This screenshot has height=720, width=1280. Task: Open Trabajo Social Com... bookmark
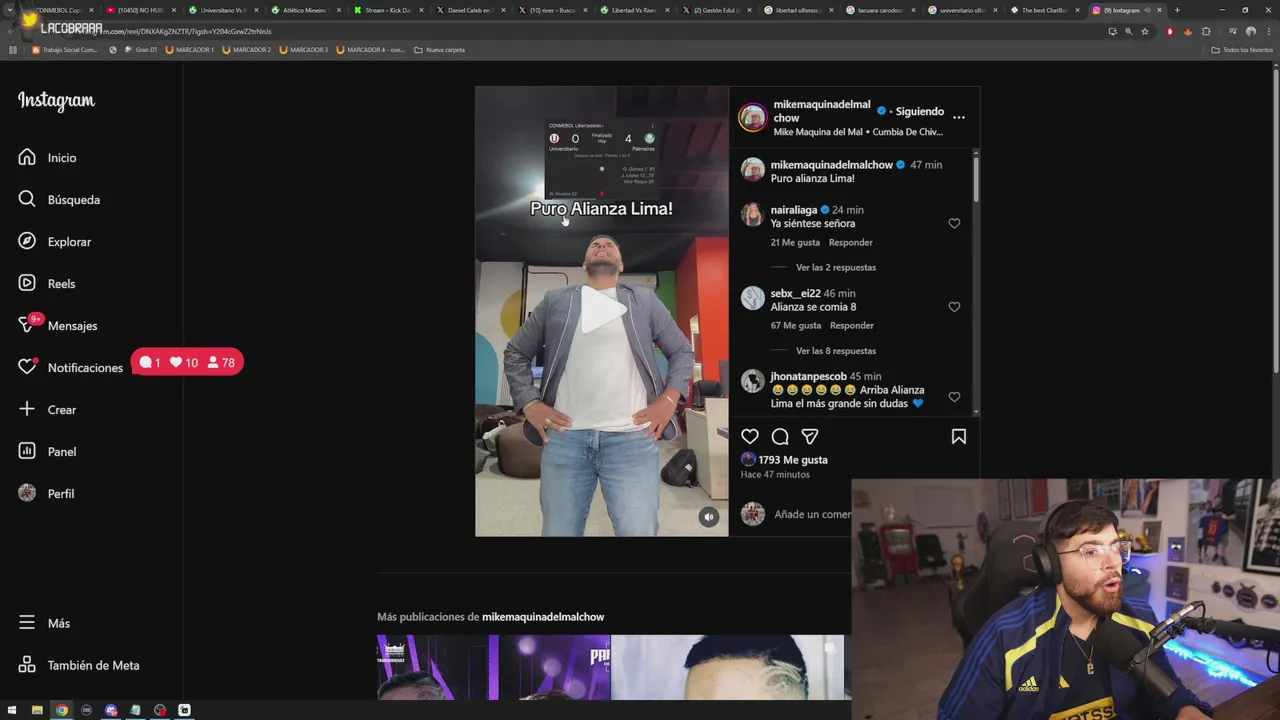[x=64, y=49]
